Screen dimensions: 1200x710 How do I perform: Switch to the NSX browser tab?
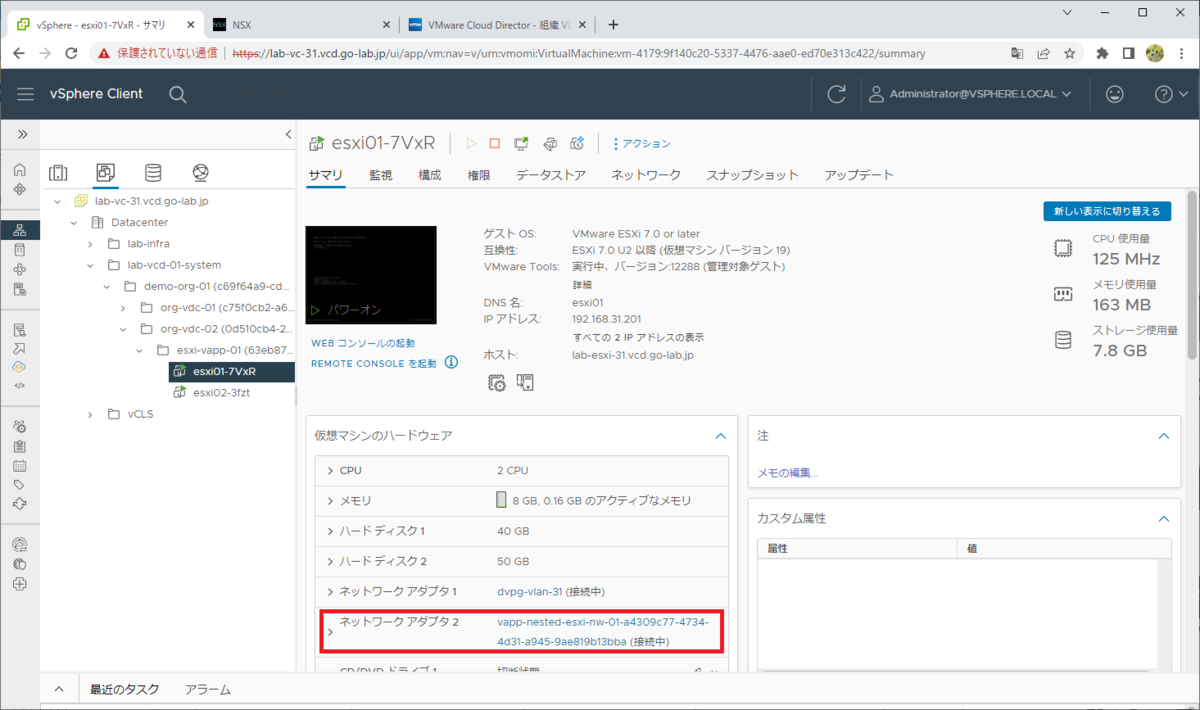[x=302, y=25]
